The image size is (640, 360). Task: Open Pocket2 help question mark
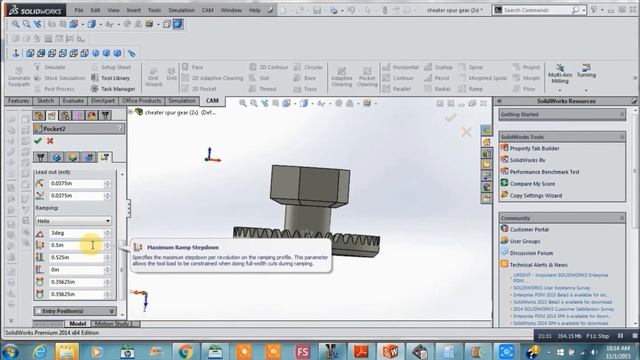point(120,129)
